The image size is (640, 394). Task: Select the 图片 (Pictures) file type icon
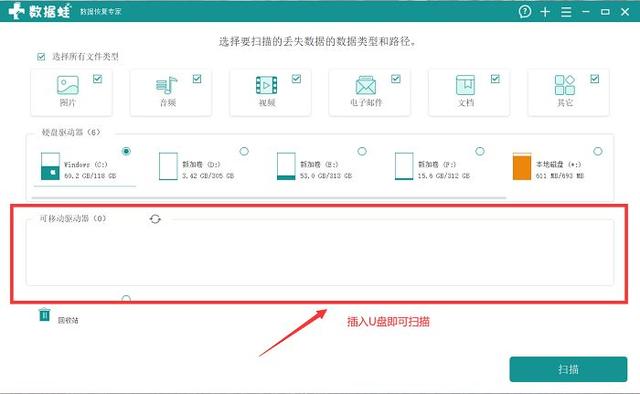[68, 85]
